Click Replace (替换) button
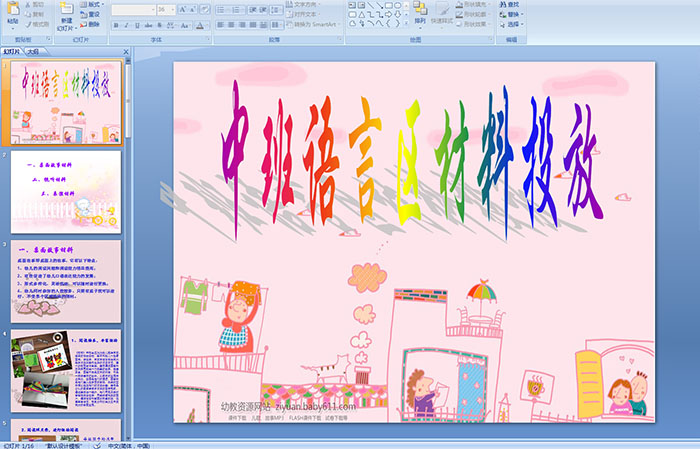Image resolution: width=700 pixels, height=449 pixels. click(x=510, y=14)
